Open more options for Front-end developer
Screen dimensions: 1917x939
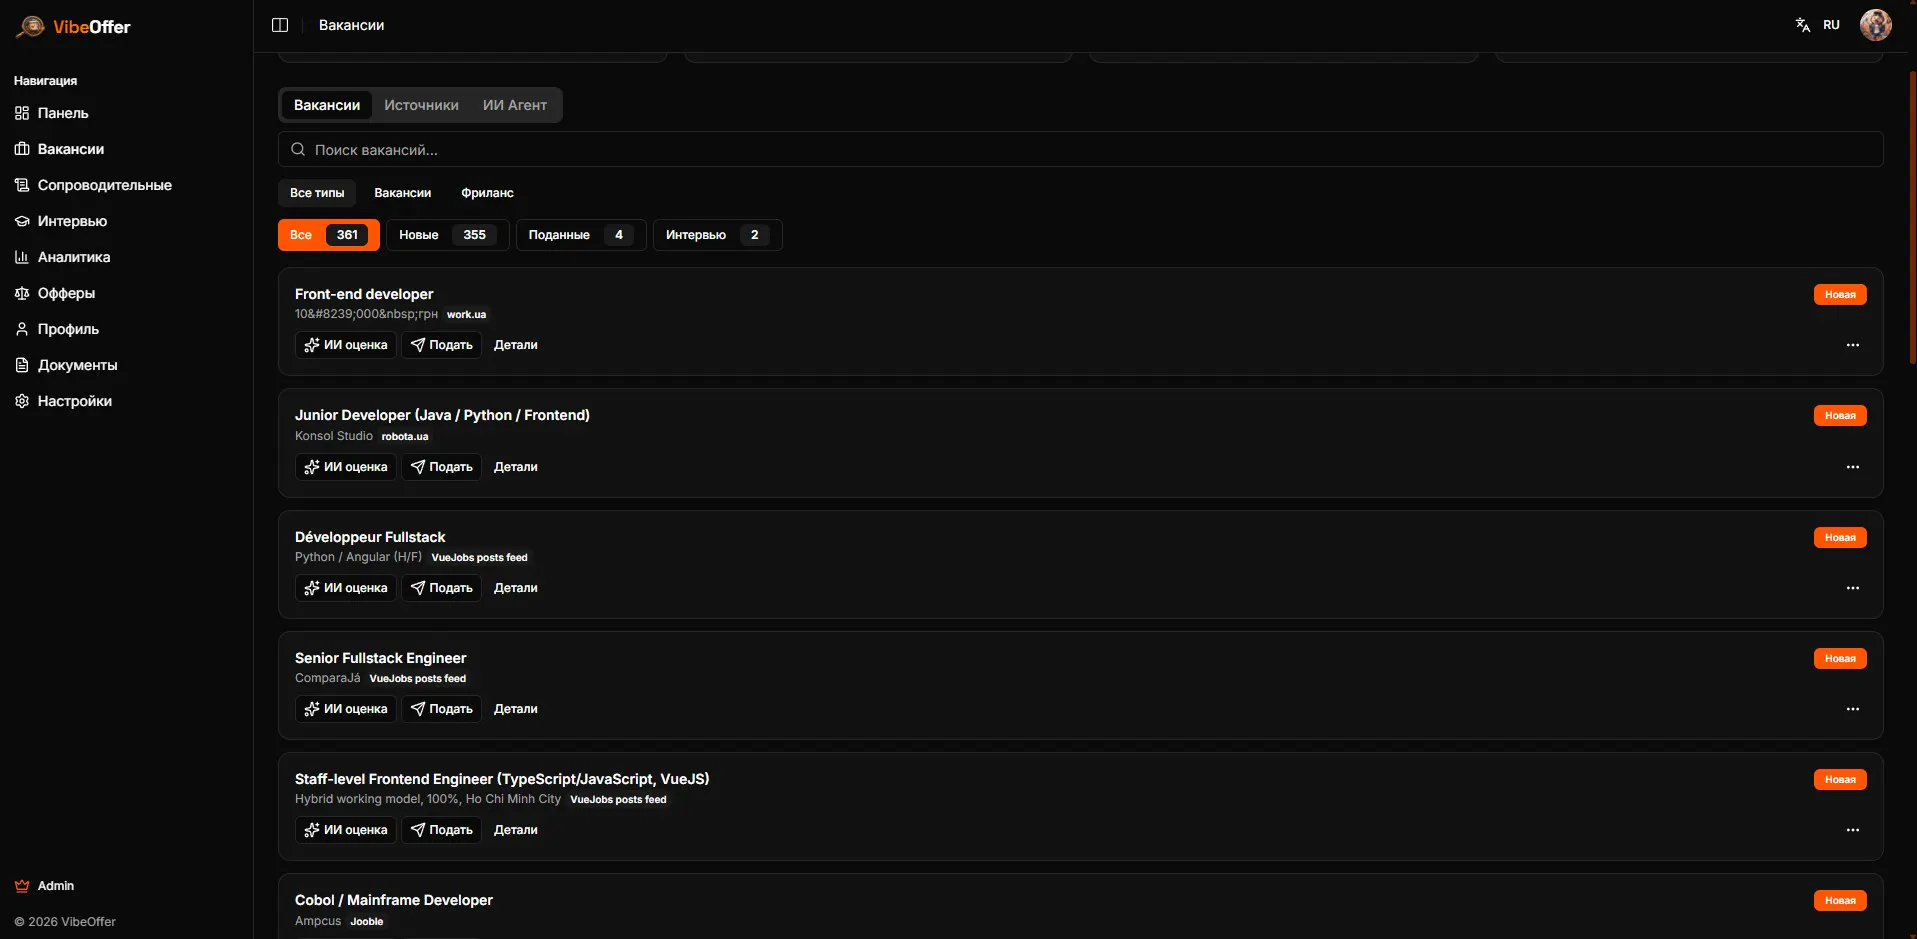point(1853,345)
